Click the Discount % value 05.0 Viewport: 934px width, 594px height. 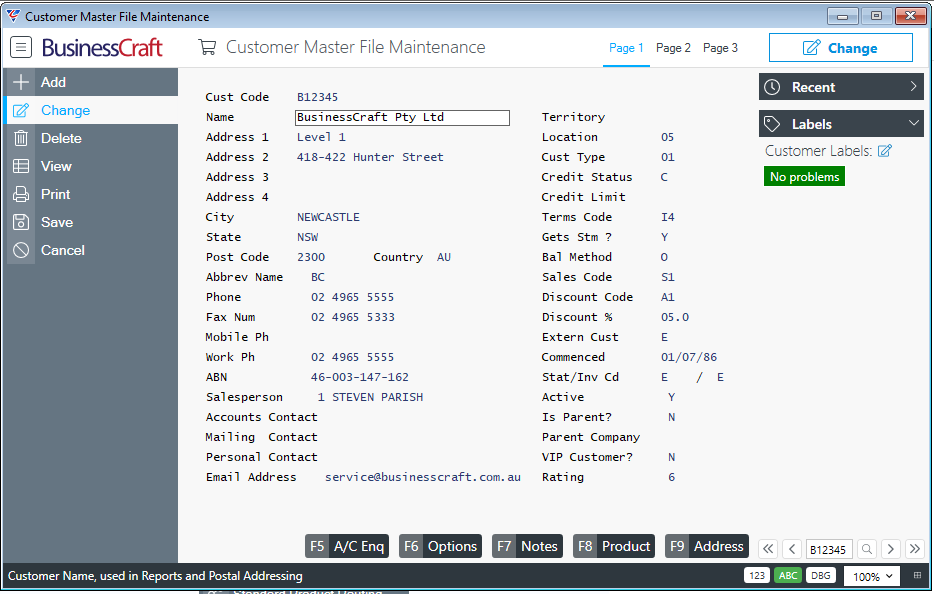click(x=675, y=317)
